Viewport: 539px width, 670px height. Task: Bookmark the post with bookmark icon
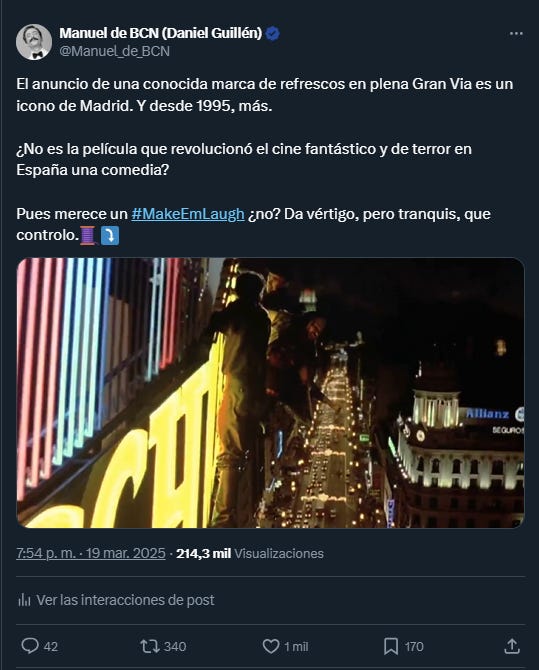point(391,646)
